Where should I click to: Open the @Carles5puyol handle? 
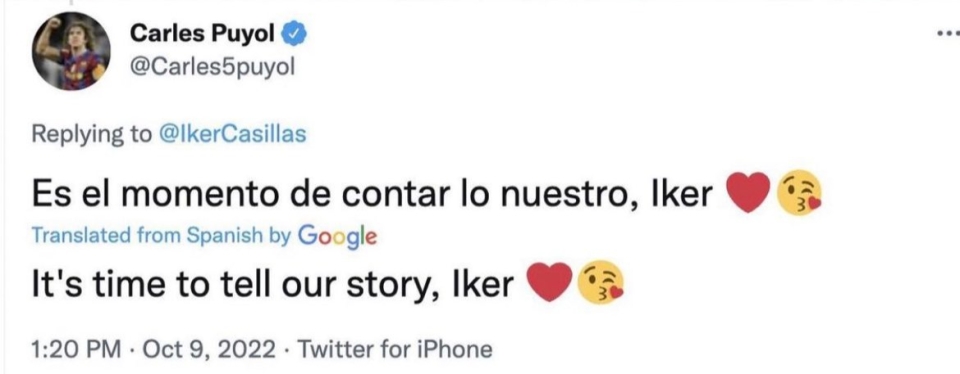(213, 68)
